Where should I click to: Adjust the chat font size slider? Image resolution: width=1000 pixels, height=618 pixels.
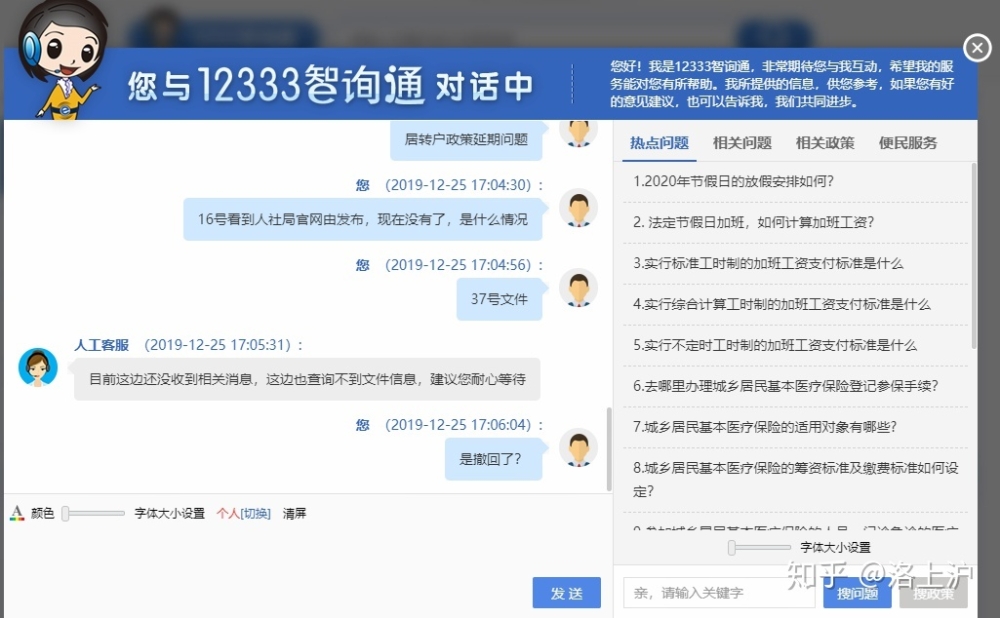tap(92, 513)
